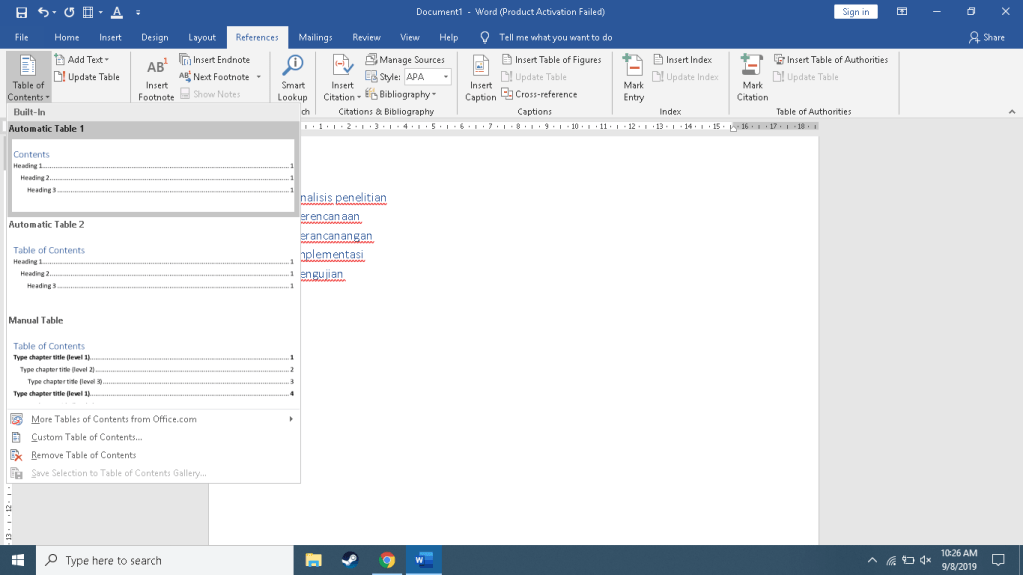Open Google Chrome from the taskbar

(387, 560)
